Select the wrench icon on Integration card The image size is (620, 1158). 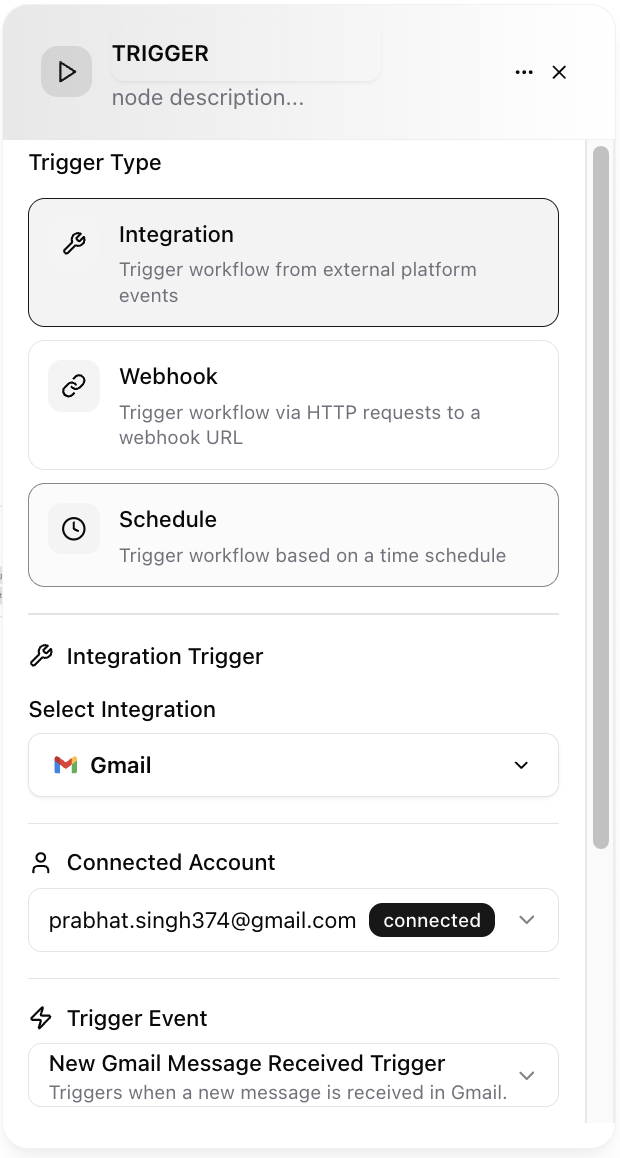pyautogui.click(x=73, y=241)
